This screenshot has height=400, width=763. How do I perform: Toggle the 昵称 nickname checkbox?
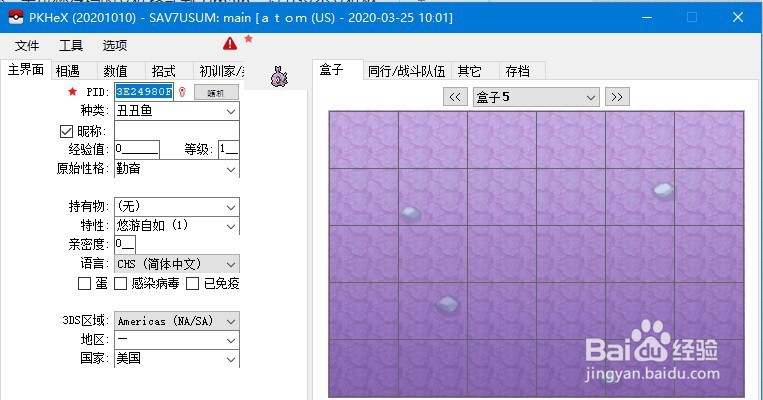point(66,131)
